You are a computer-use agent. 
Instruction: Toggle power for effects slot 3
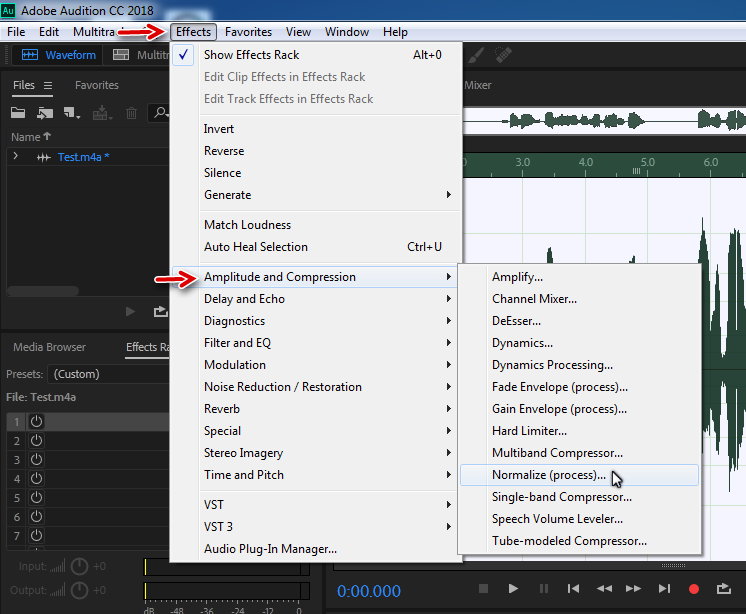[37, 460]
